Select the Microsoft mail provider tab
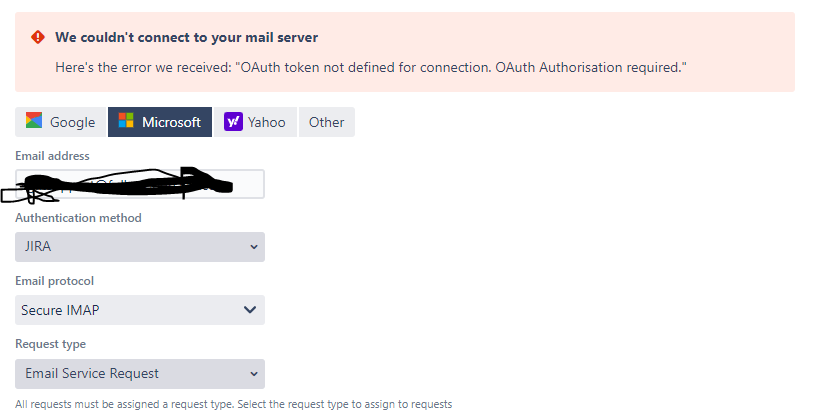Screen dimensions: 818x416 coord(160,122)
